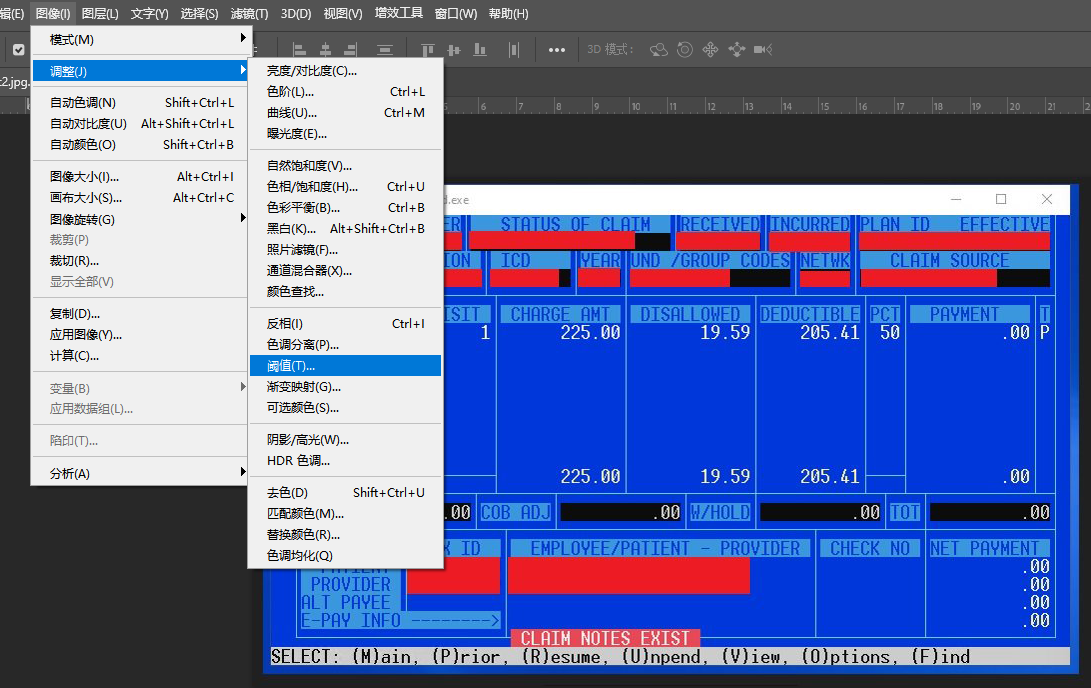The image size is (1091, 688).
Task: Open the 增效工具 menu
Action: point(399,13)
